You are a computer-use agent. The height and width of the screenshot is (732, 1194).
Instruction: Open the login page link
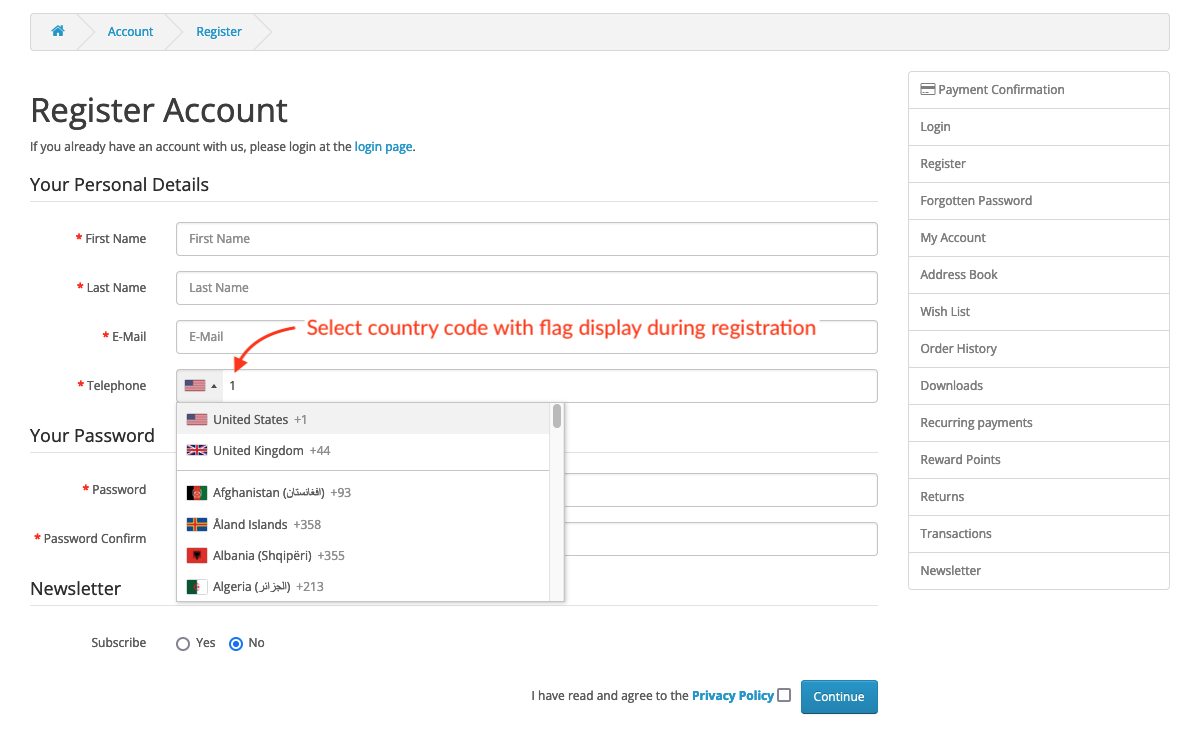pyautogui.click(x=383, y=146)
